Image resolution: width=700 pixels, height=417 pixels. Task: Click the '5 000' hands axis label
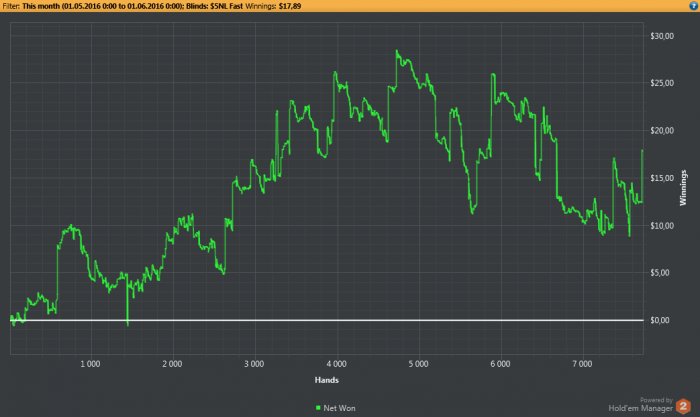(x=418, y=364)
